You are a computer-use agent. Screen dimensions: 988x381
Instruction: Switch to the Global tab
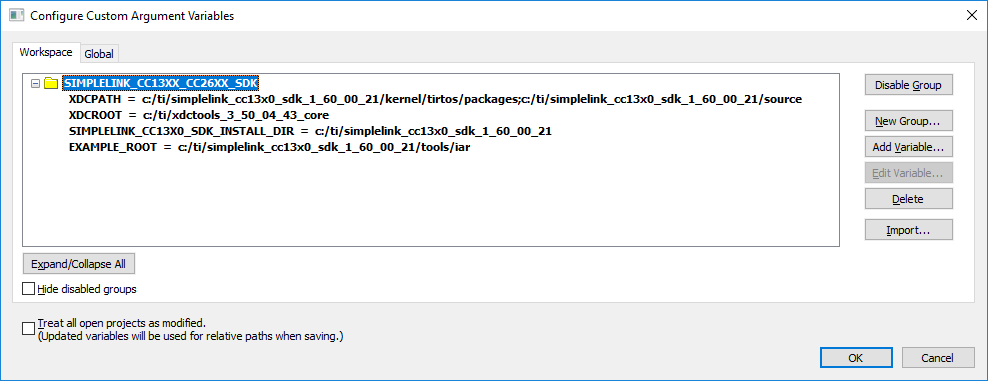[x=99, y=54]
